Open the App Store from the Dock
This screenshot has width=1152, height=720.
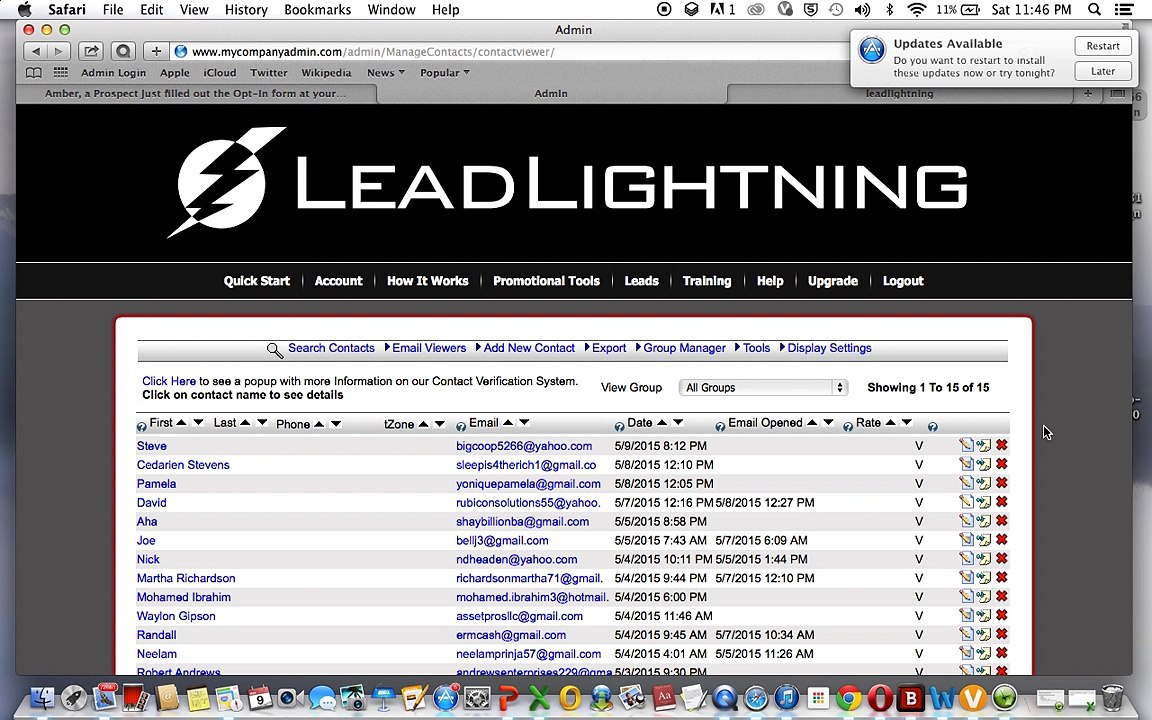[446, 696]
